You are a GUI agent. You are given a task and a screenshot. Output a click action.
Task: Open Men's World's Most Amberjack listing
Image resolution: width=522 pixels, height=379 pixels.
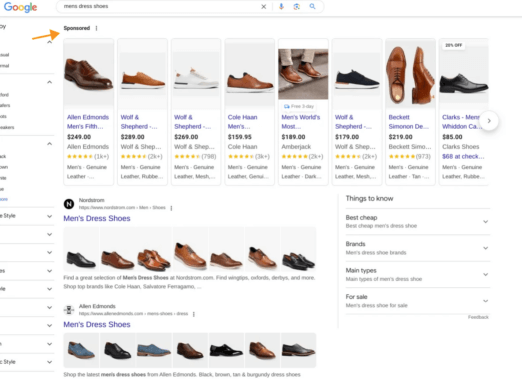coord(301,122)
